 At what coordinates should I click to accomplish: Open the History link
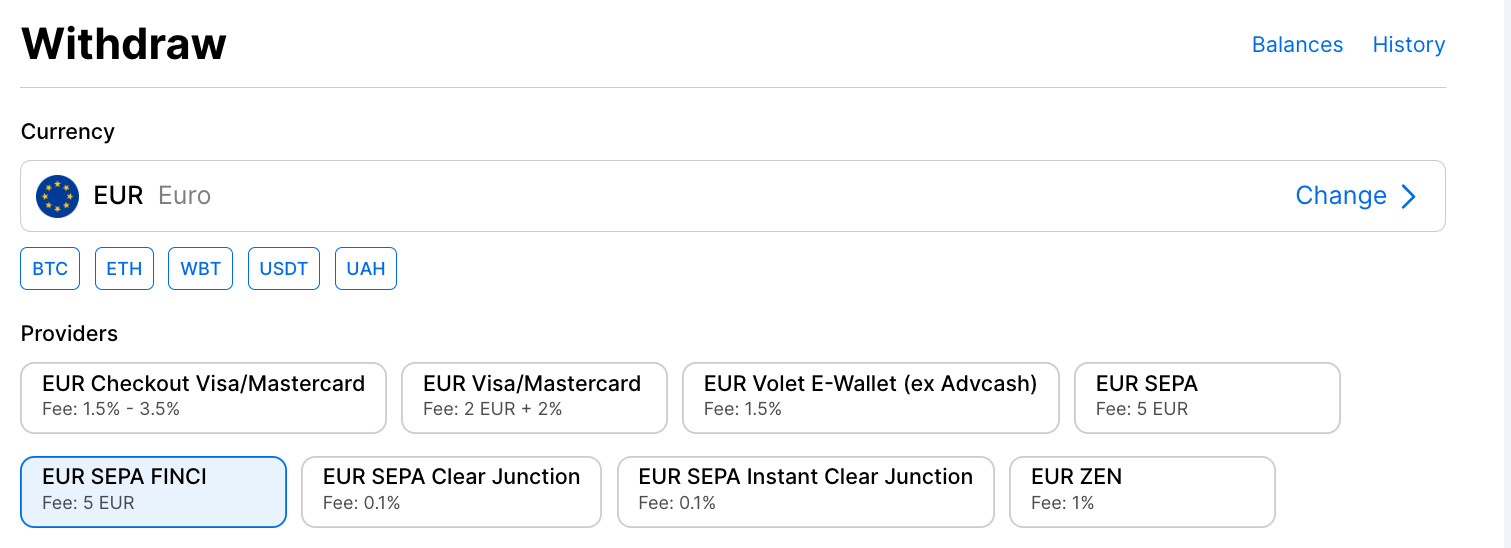point(1408,45)
